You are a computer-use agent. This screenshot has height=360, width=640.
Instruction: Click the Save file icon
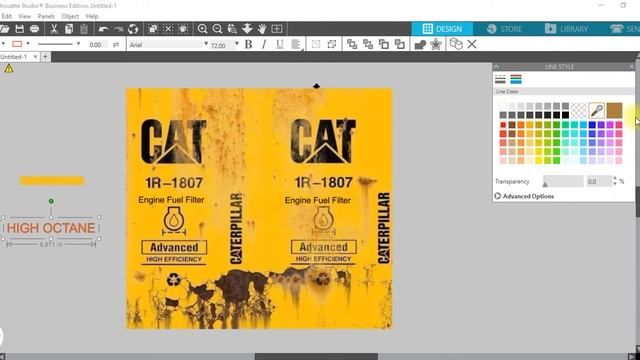tap(19, 29)
